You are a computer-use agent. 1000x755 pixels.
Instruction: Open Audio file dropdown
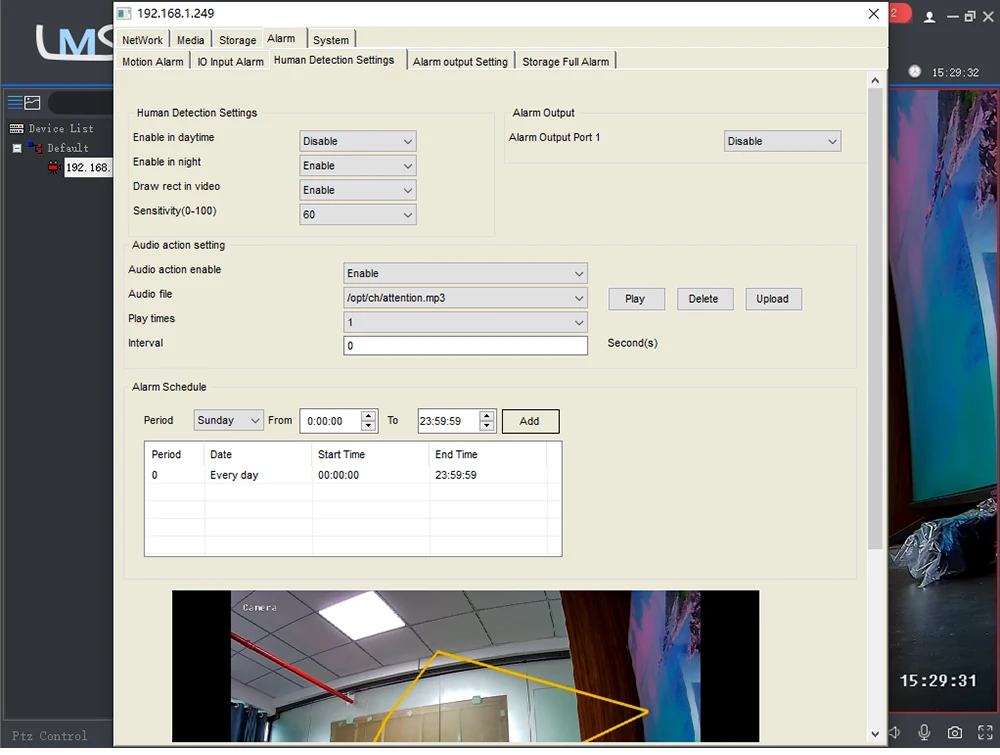pos(465,298)
